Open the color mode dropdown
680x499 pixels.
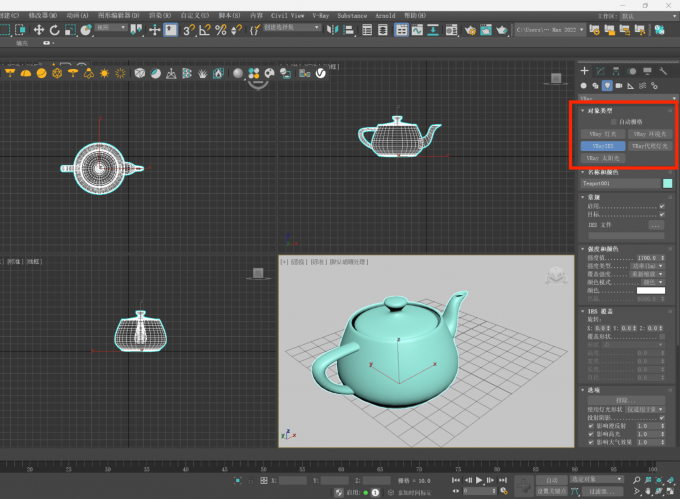coord(653,282)
